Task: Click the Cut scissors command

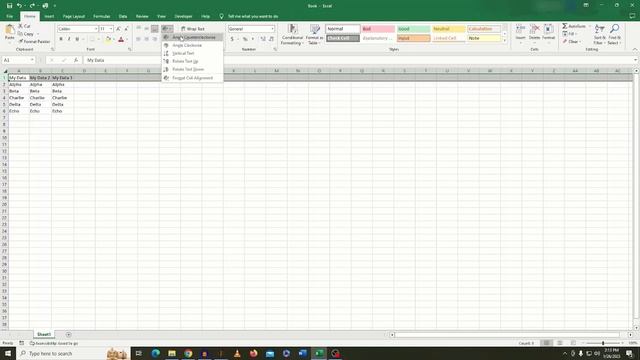Action: coord(24,26)
